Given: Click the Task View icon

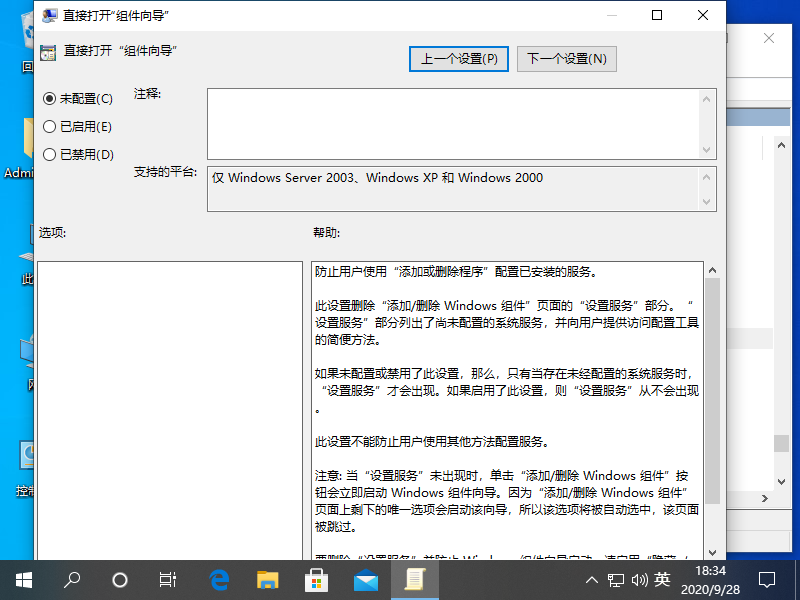Looking at the screenshot, I should (167, 579).
